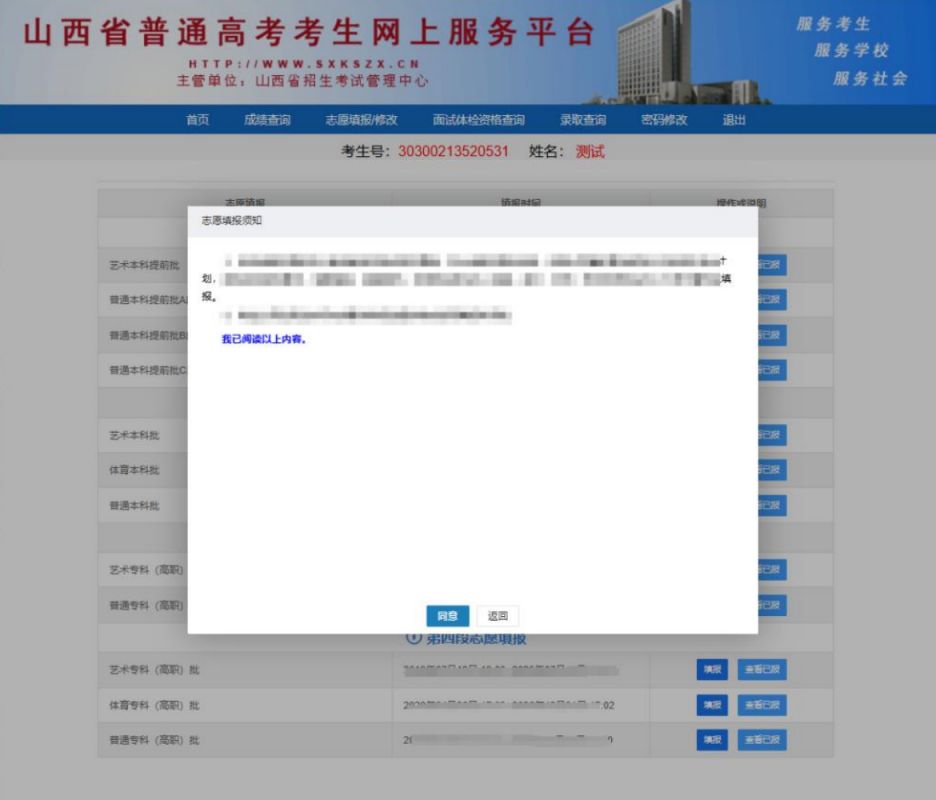Click the 体育本科批 row label
Viewport: 936px width, 800px height.
(134, 470)
